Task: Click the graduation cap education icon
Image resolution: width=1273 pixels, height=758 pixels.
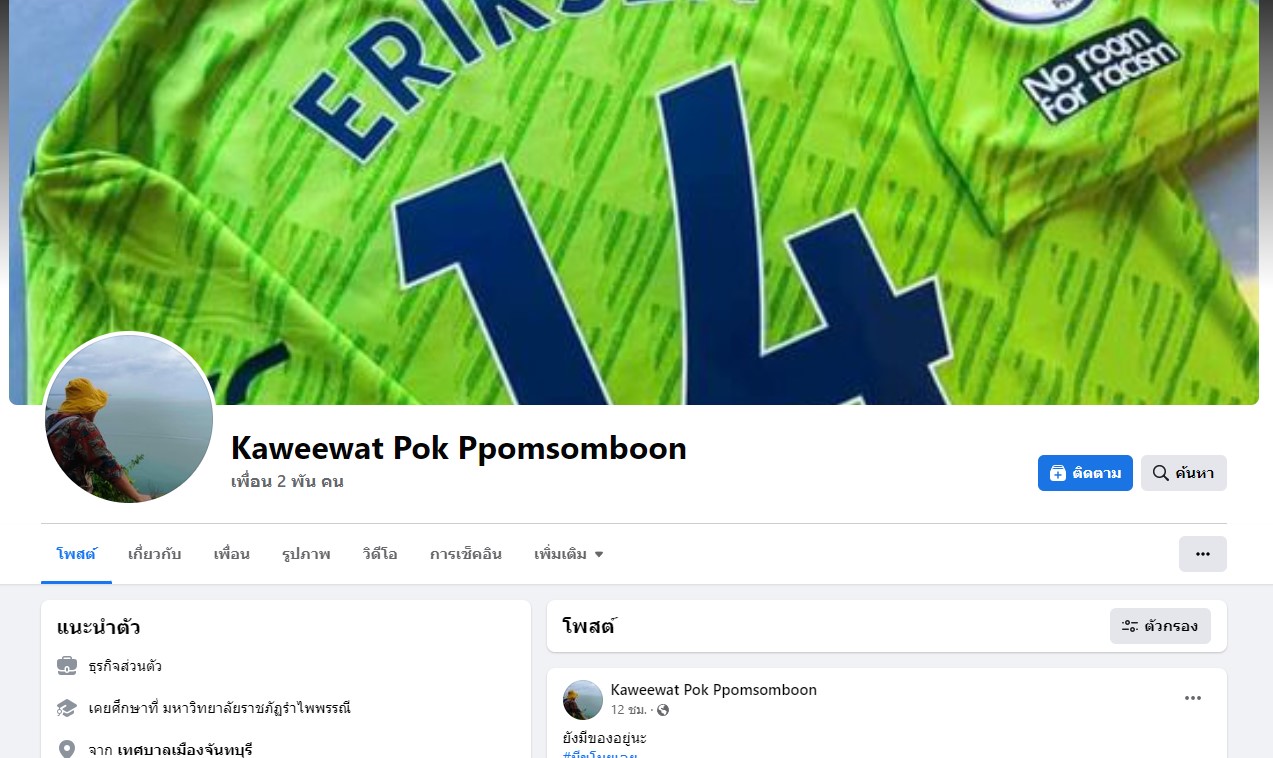Action: pyautogui.click(x=67, y=708)
